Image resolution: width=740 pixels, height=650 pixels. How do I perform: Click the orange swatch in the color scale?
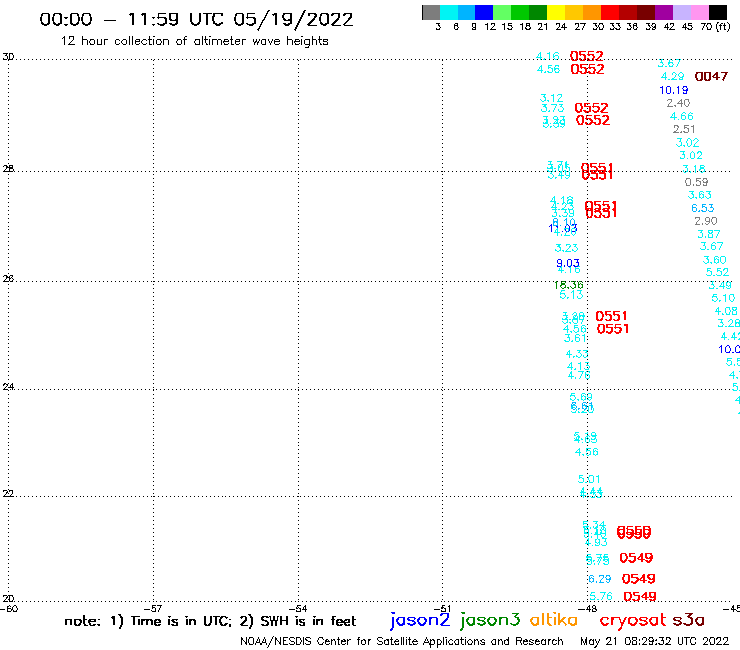click(x=592, y=12)
